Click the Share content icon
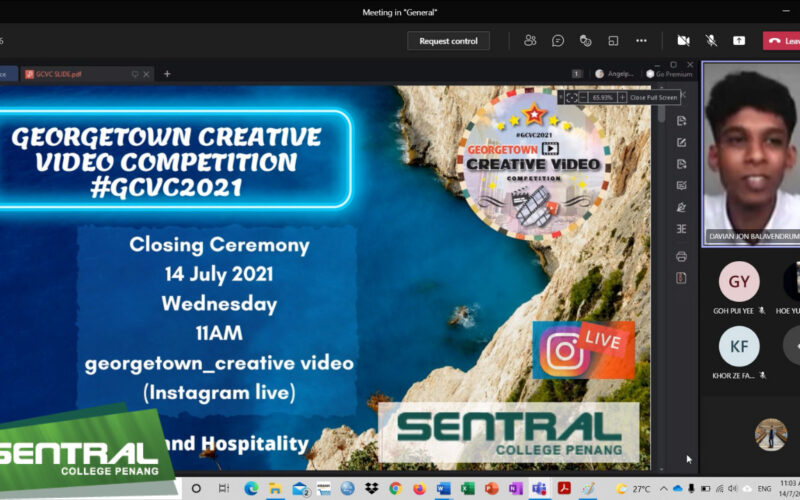Viewport: 800px width, 500px height. point(739,40)
